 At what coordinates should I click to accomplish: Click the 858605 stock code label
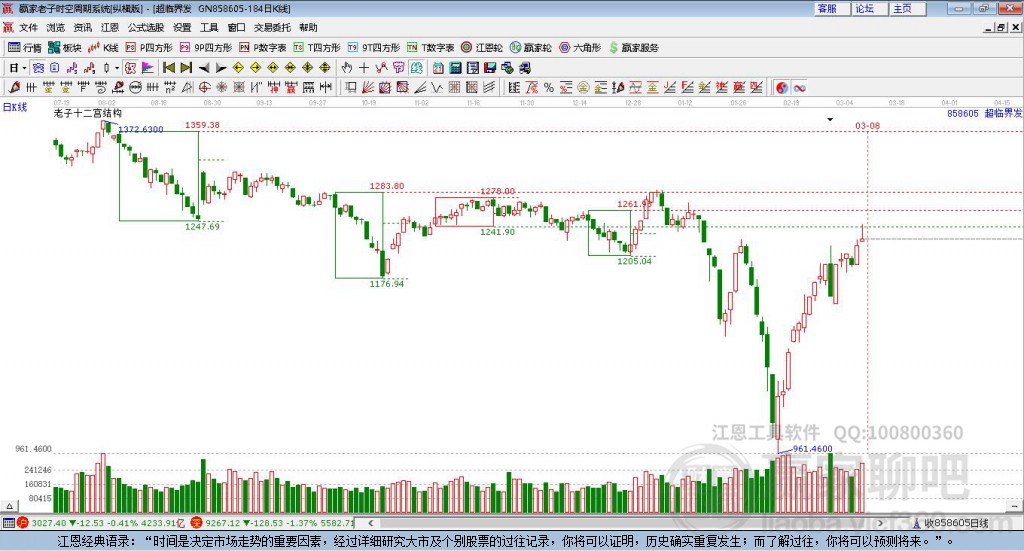(x=963, y=114)
